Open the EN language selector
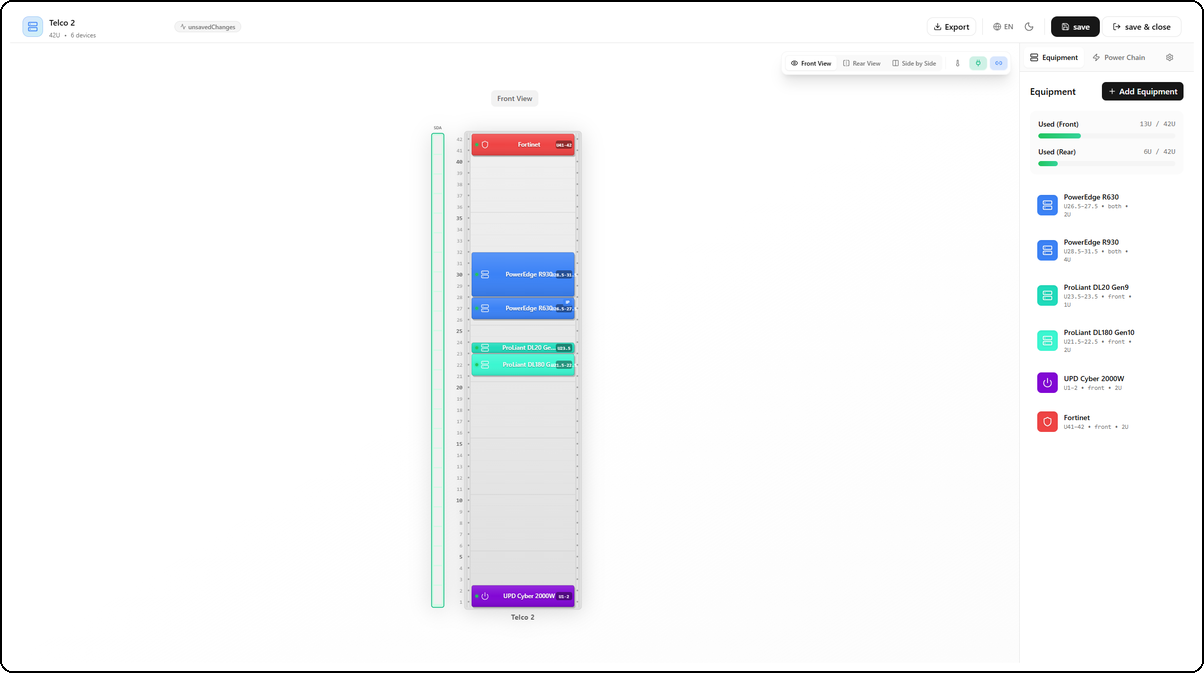Image resolution: width=1204 pixels, height=673 pixels. point(1003,26)
